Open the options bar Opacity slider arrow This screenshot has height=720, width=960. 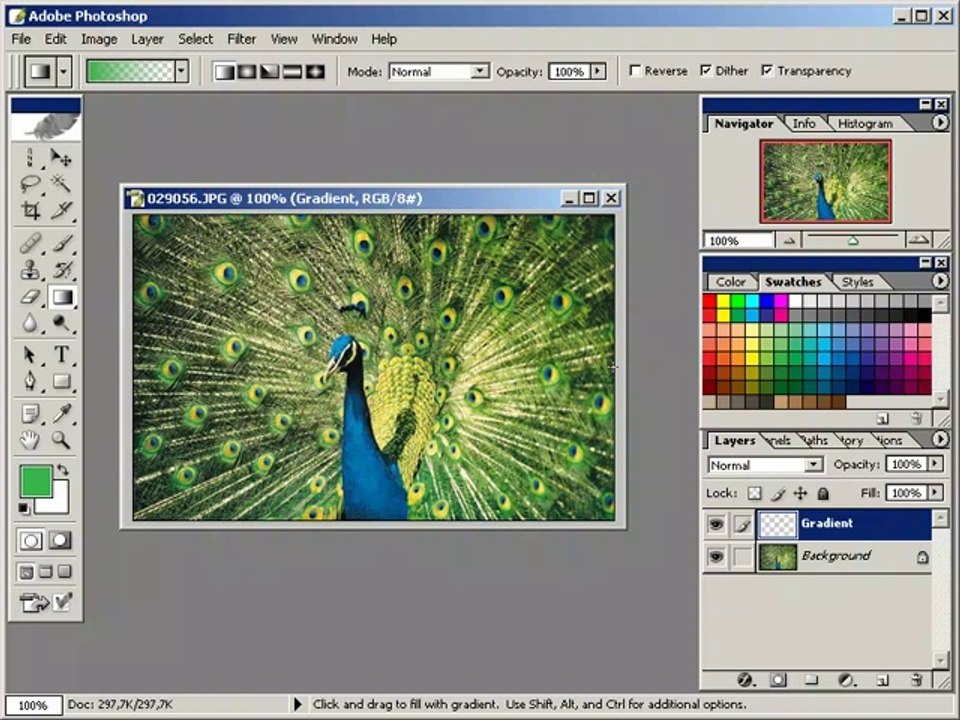pyautogui.click(x=599, y=72)
